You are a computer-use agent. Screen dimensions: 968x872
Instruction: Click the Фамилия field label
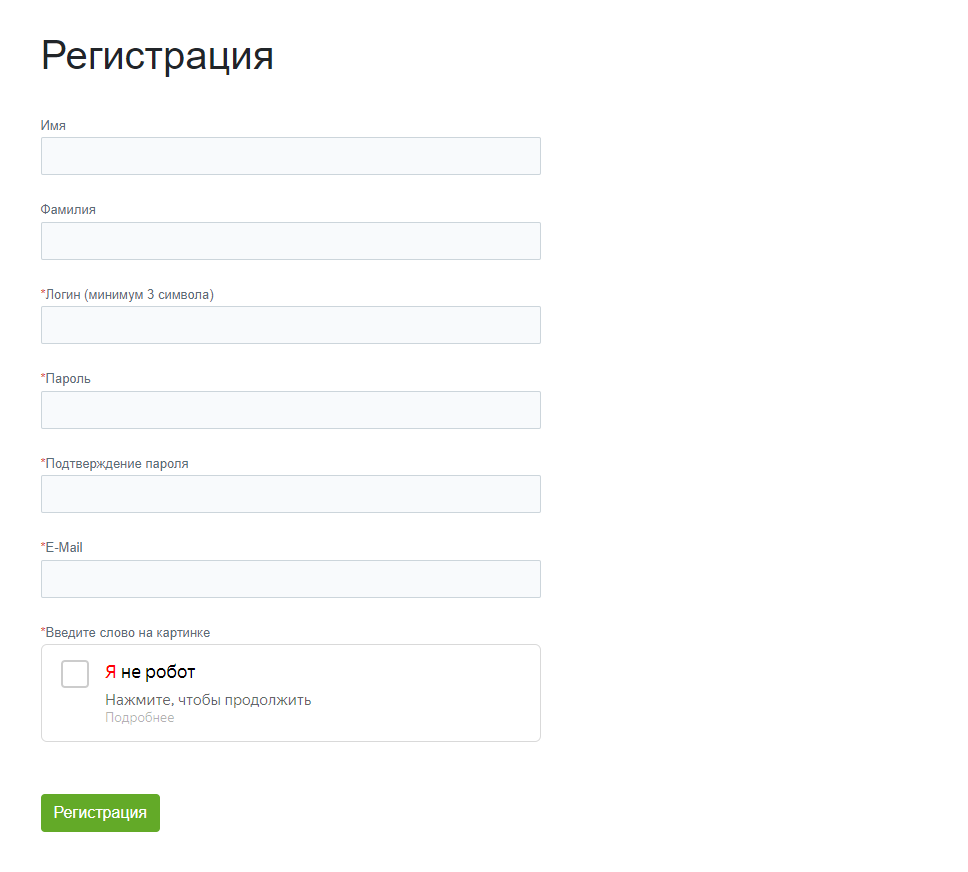point(68,210)
